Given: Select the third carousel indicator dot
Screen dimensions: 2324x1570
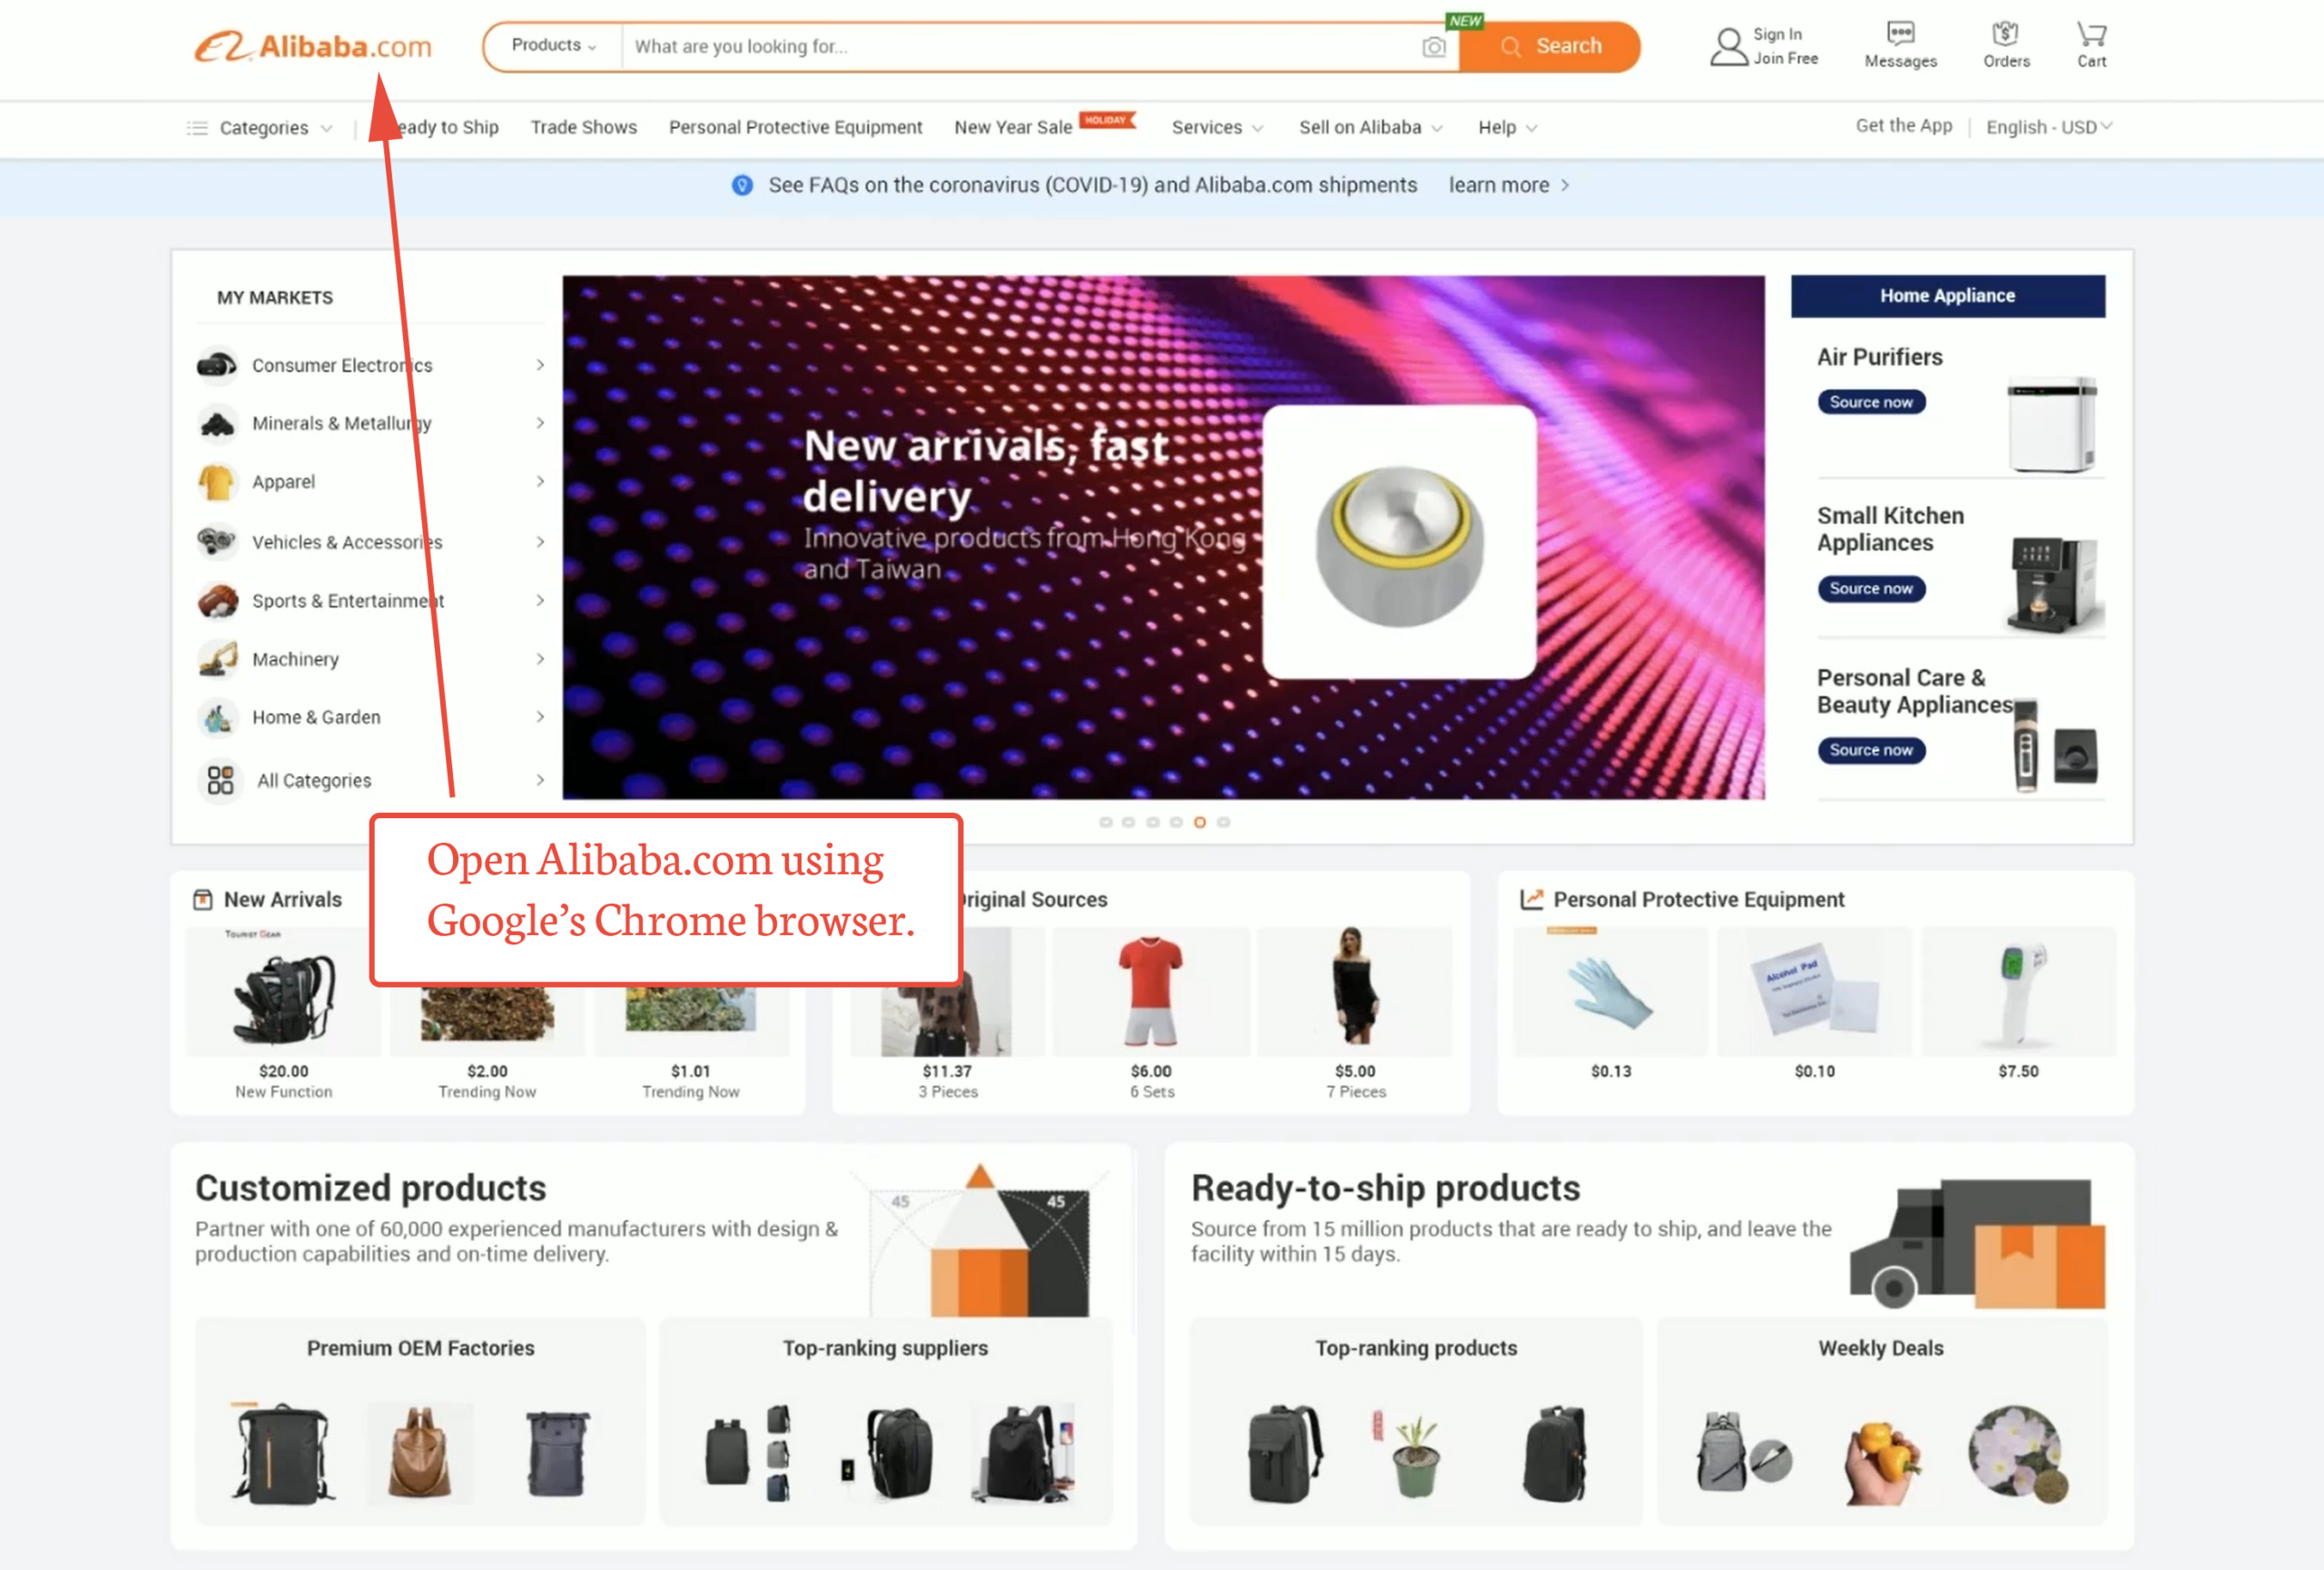Looking at the screenshot, I should (1152, 822).
